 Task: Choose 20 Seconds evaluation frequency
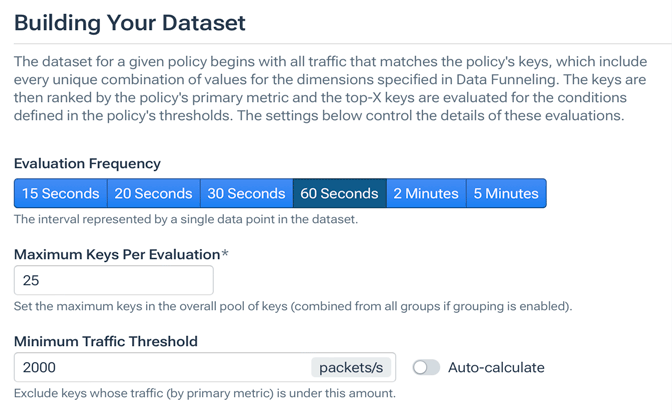click(x=153, y=194)
